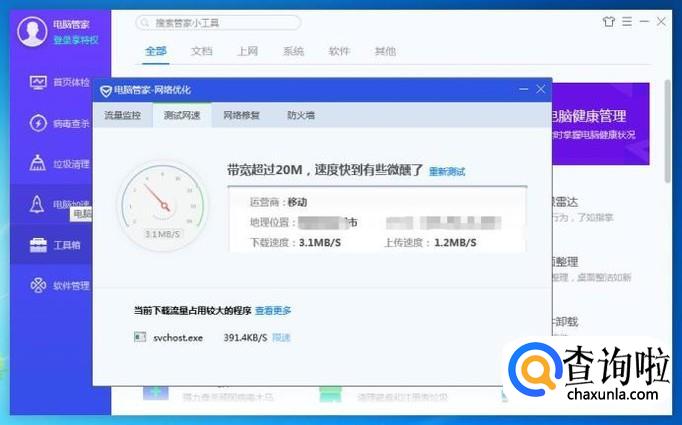
Task: Open 垃圾清理 cleanup in the sidebar
Action: tap(60, 164)
